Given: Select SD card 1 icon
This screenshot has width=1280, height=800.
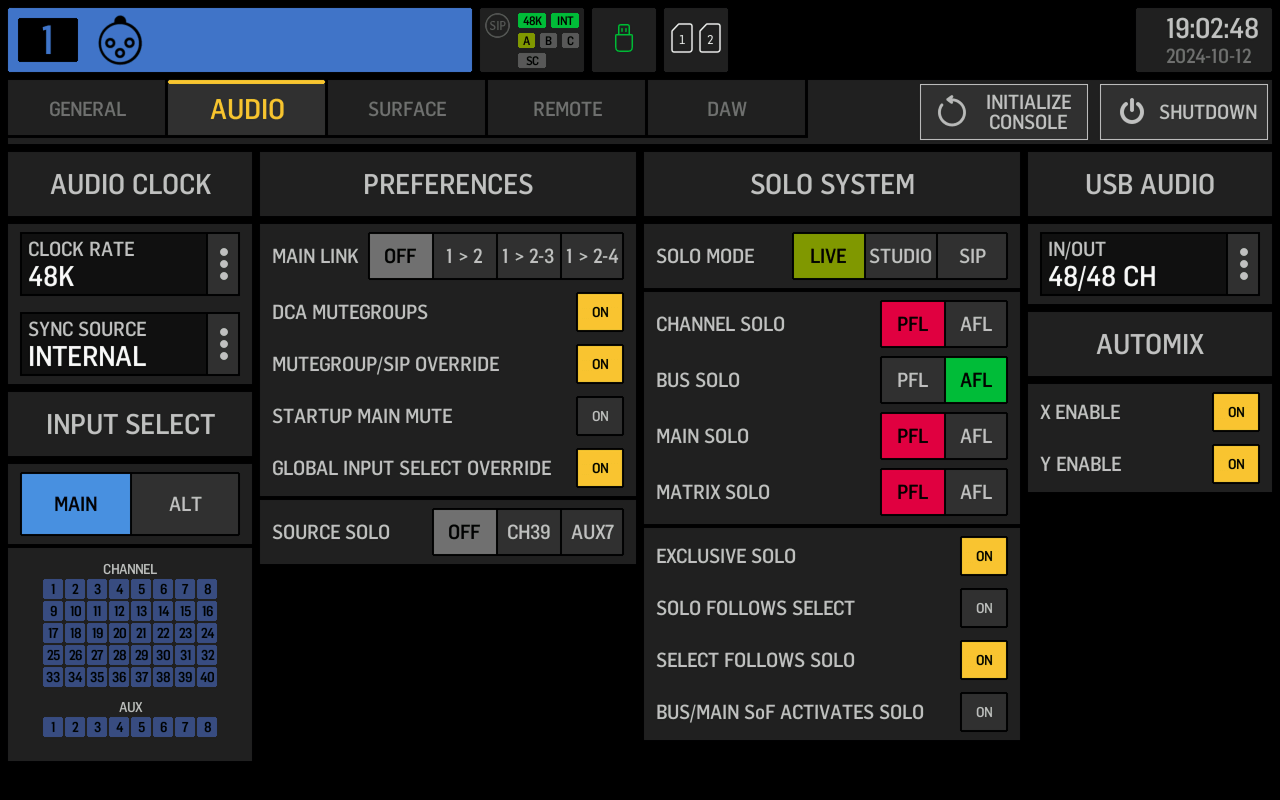Looking at the screenshot, I should pyautogui.click(x=682, y=40).
